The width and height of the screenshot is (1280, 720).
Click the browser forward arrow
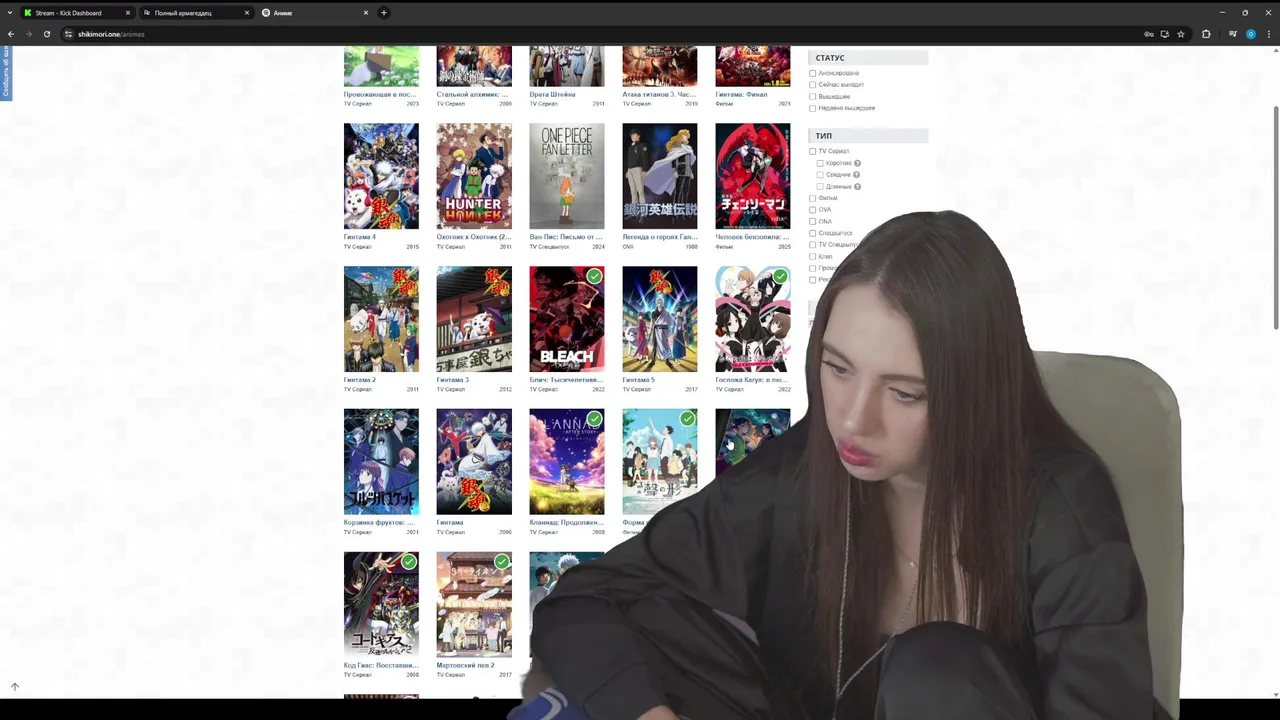[x=28, y=34]
